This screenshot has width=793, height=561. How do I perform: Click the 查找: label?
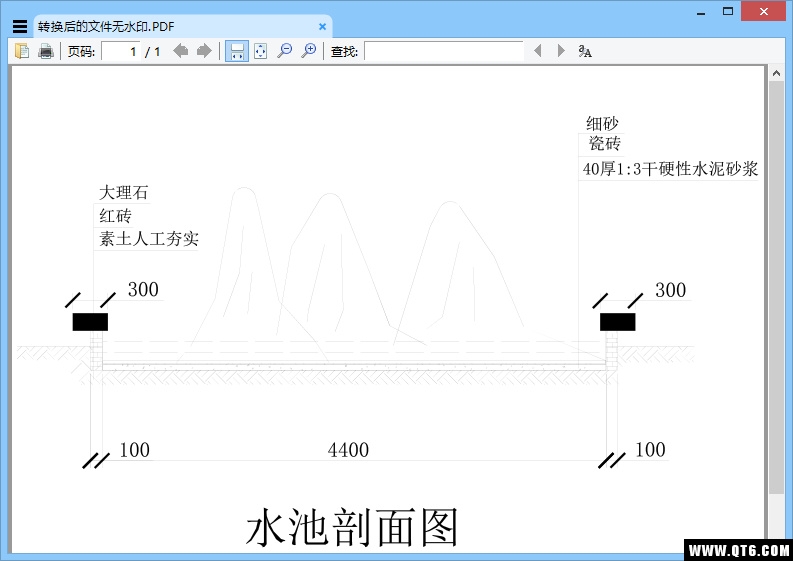(344, 51)
